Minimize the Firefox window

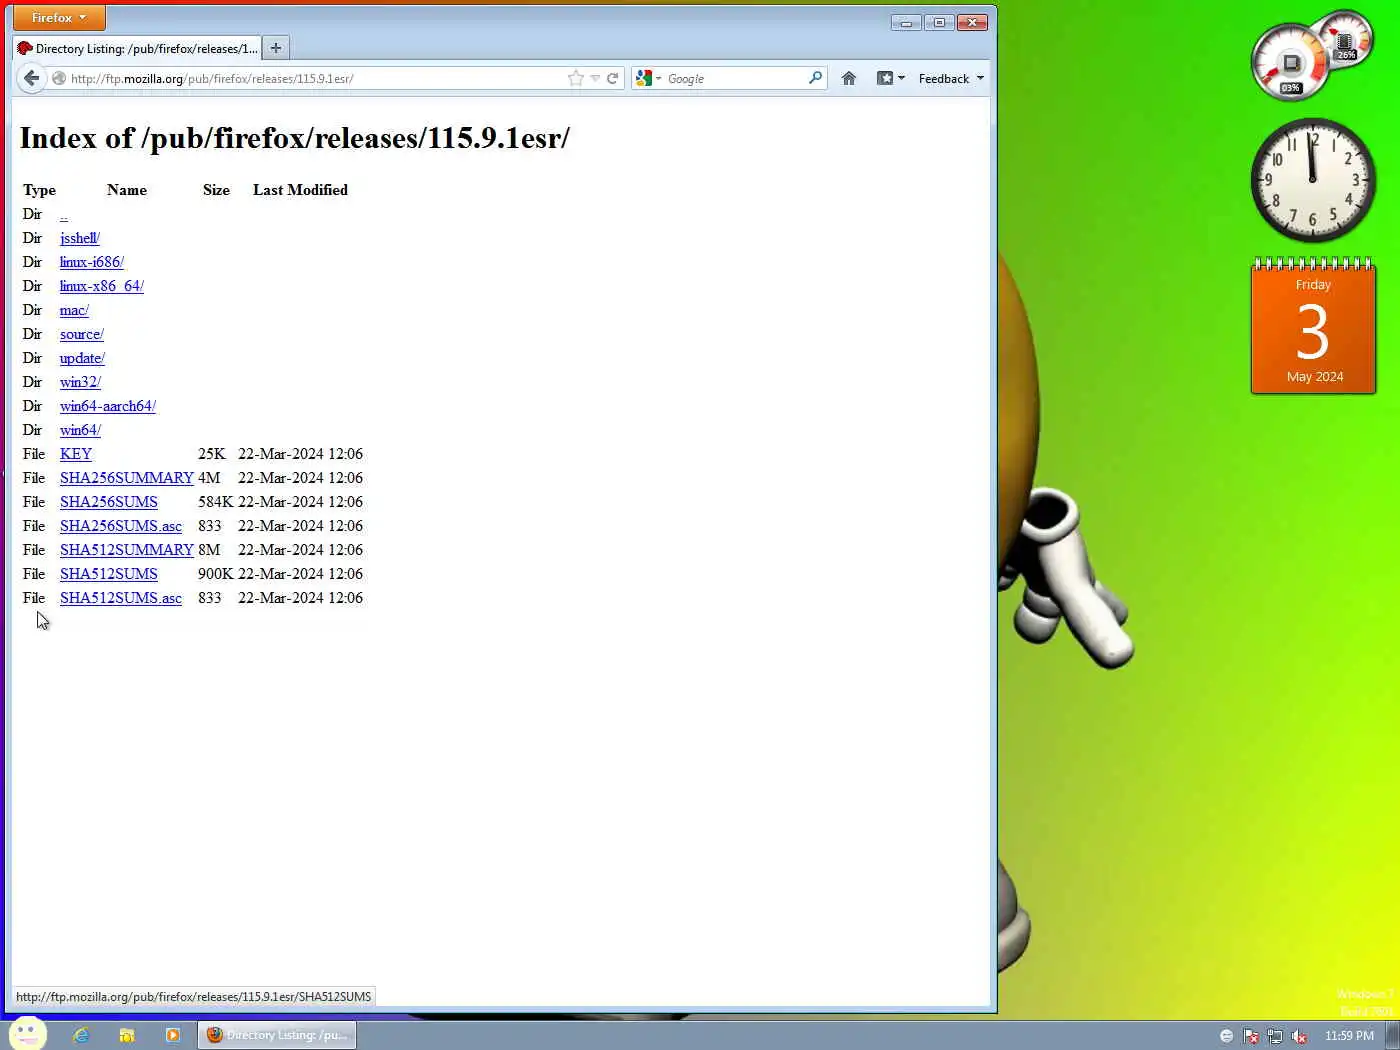coord(906,22)
